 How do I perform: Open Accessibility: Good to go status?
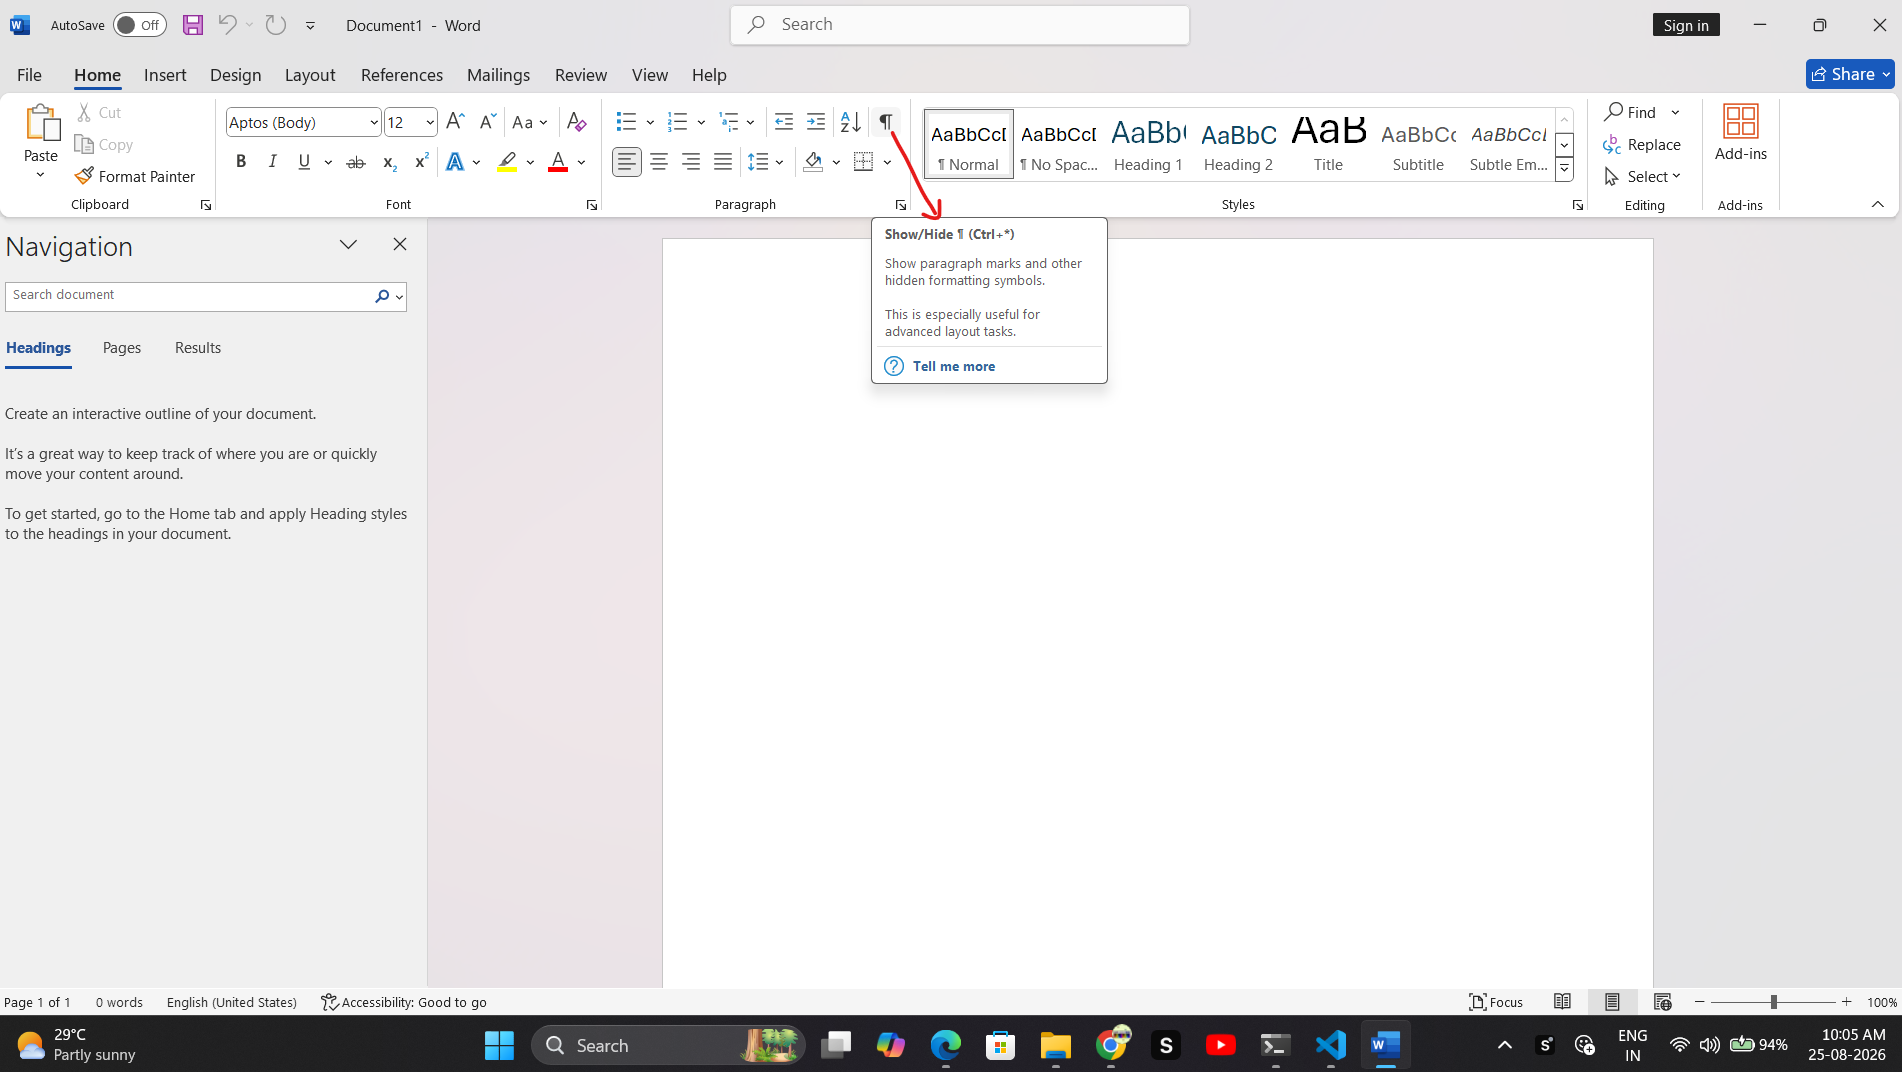[404, 1002]
